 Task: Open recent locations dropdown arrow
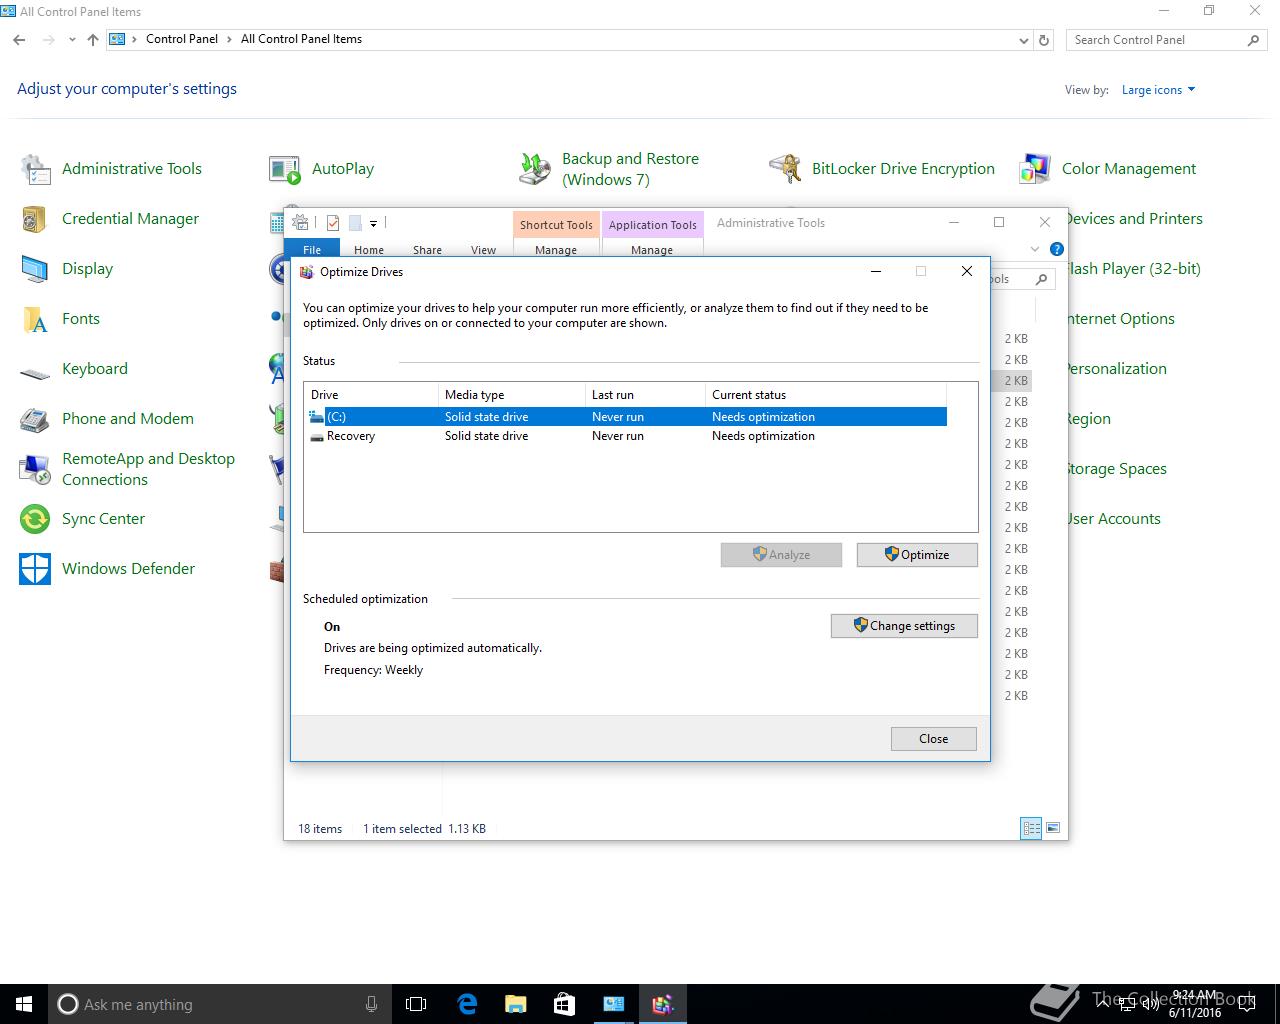[x=72, y=40]
